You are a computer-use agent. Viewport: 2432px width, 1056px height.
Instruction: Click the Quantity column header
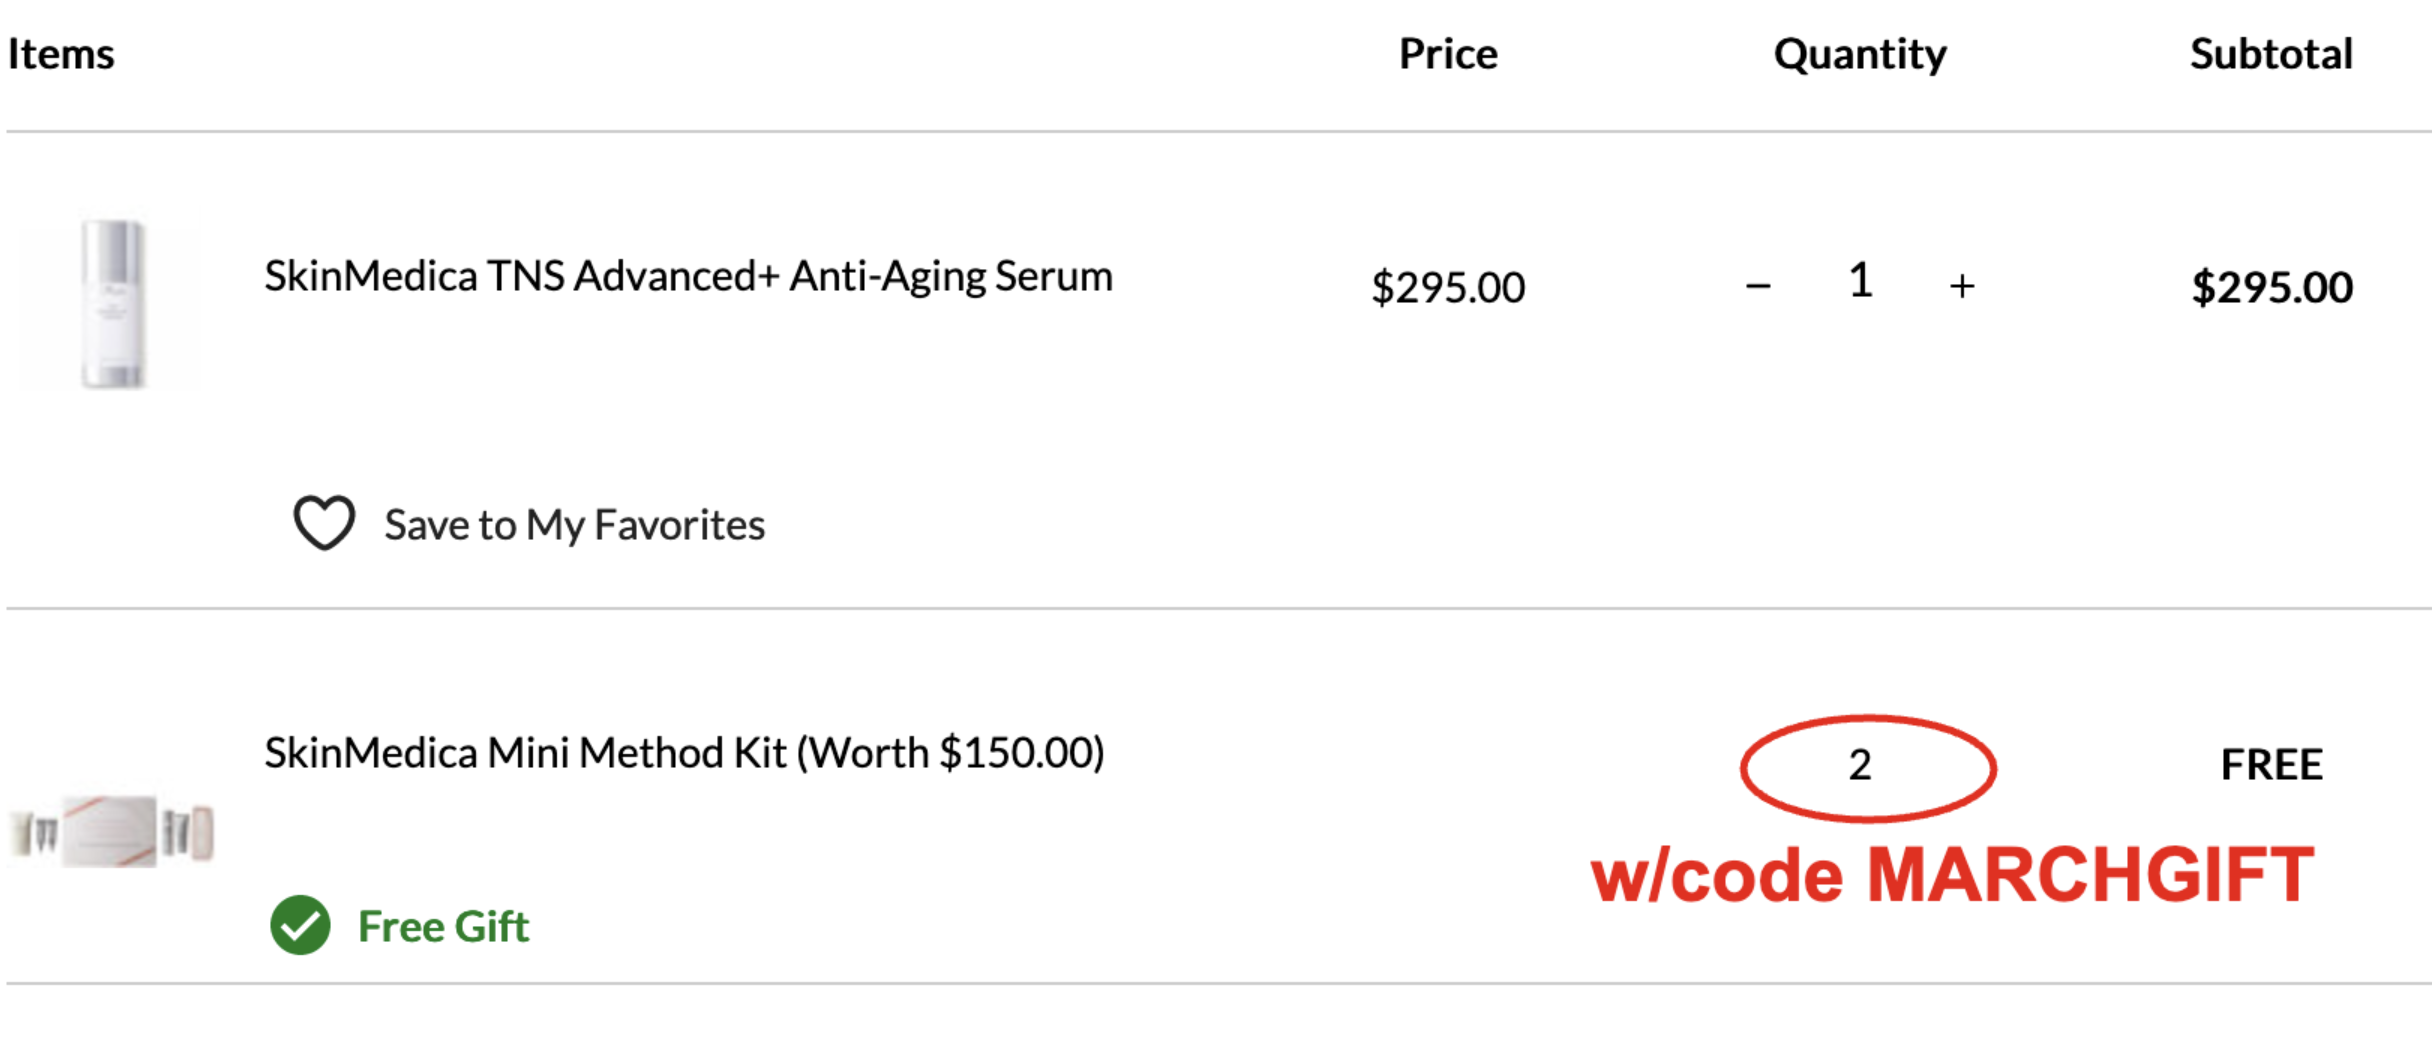(1860, 55)
